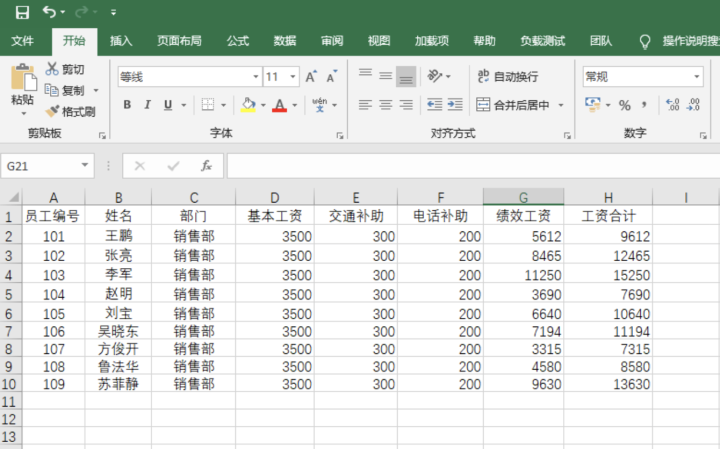This screenshot has height=449, width=720.
Task: Click the Insert Function fx button
Action: 206,166
